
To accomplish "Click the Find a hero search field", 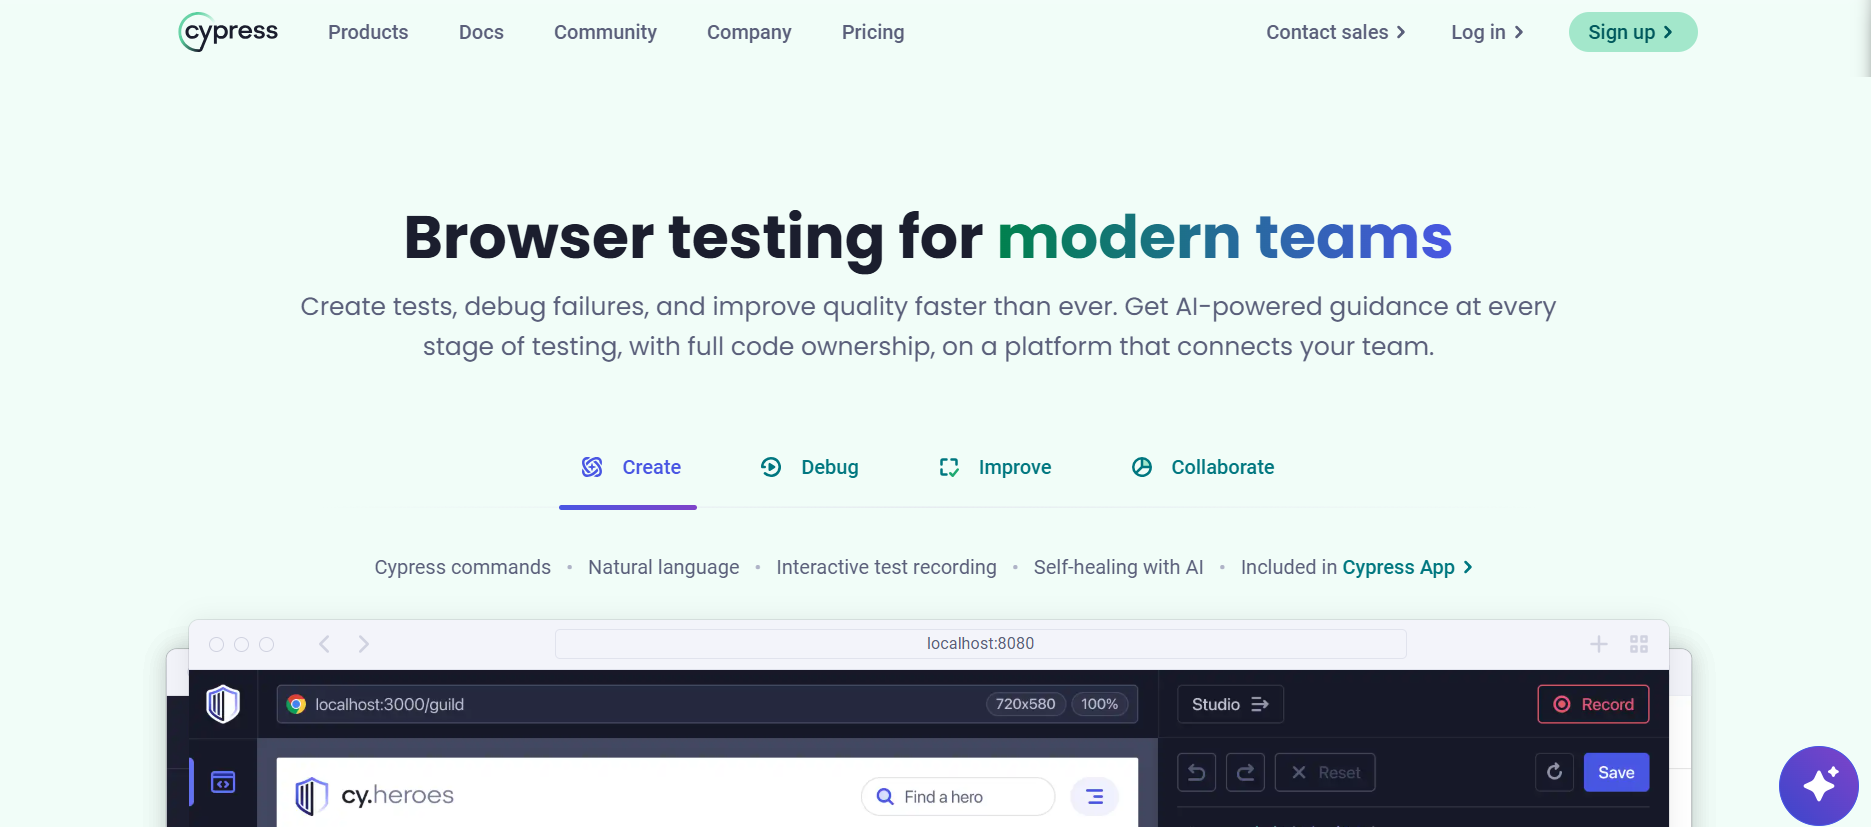I will click(x=957, y=797).
